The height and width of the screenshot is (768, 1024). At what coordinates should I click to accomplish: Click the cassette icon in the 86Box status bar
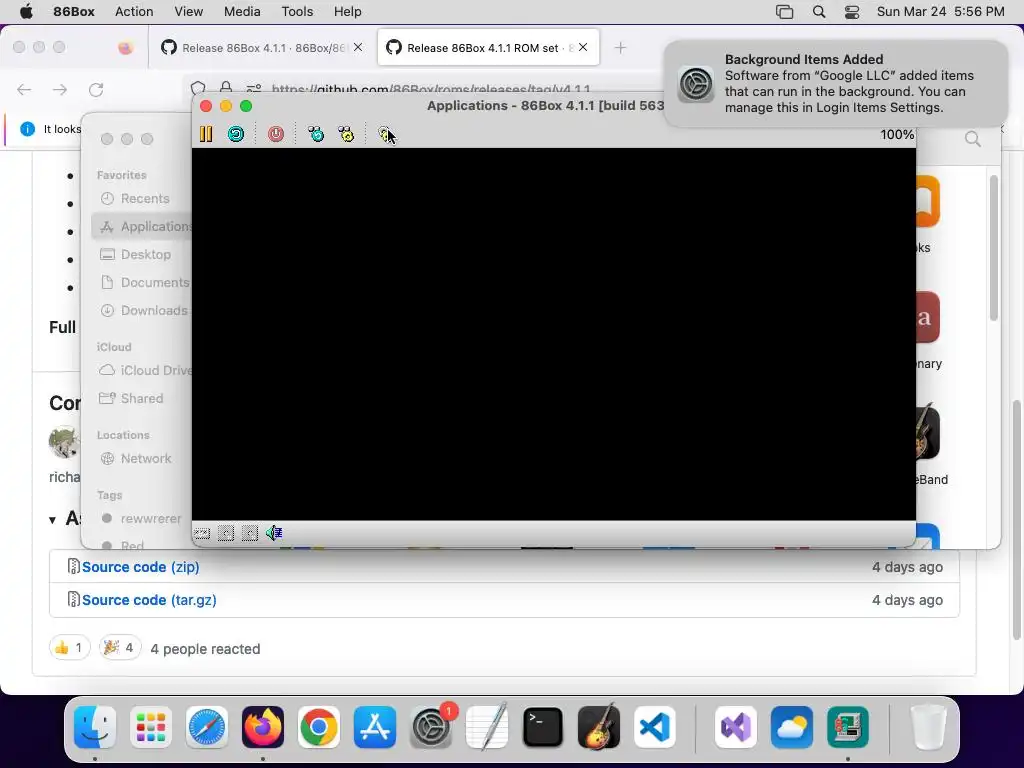(x=202, y=534)
